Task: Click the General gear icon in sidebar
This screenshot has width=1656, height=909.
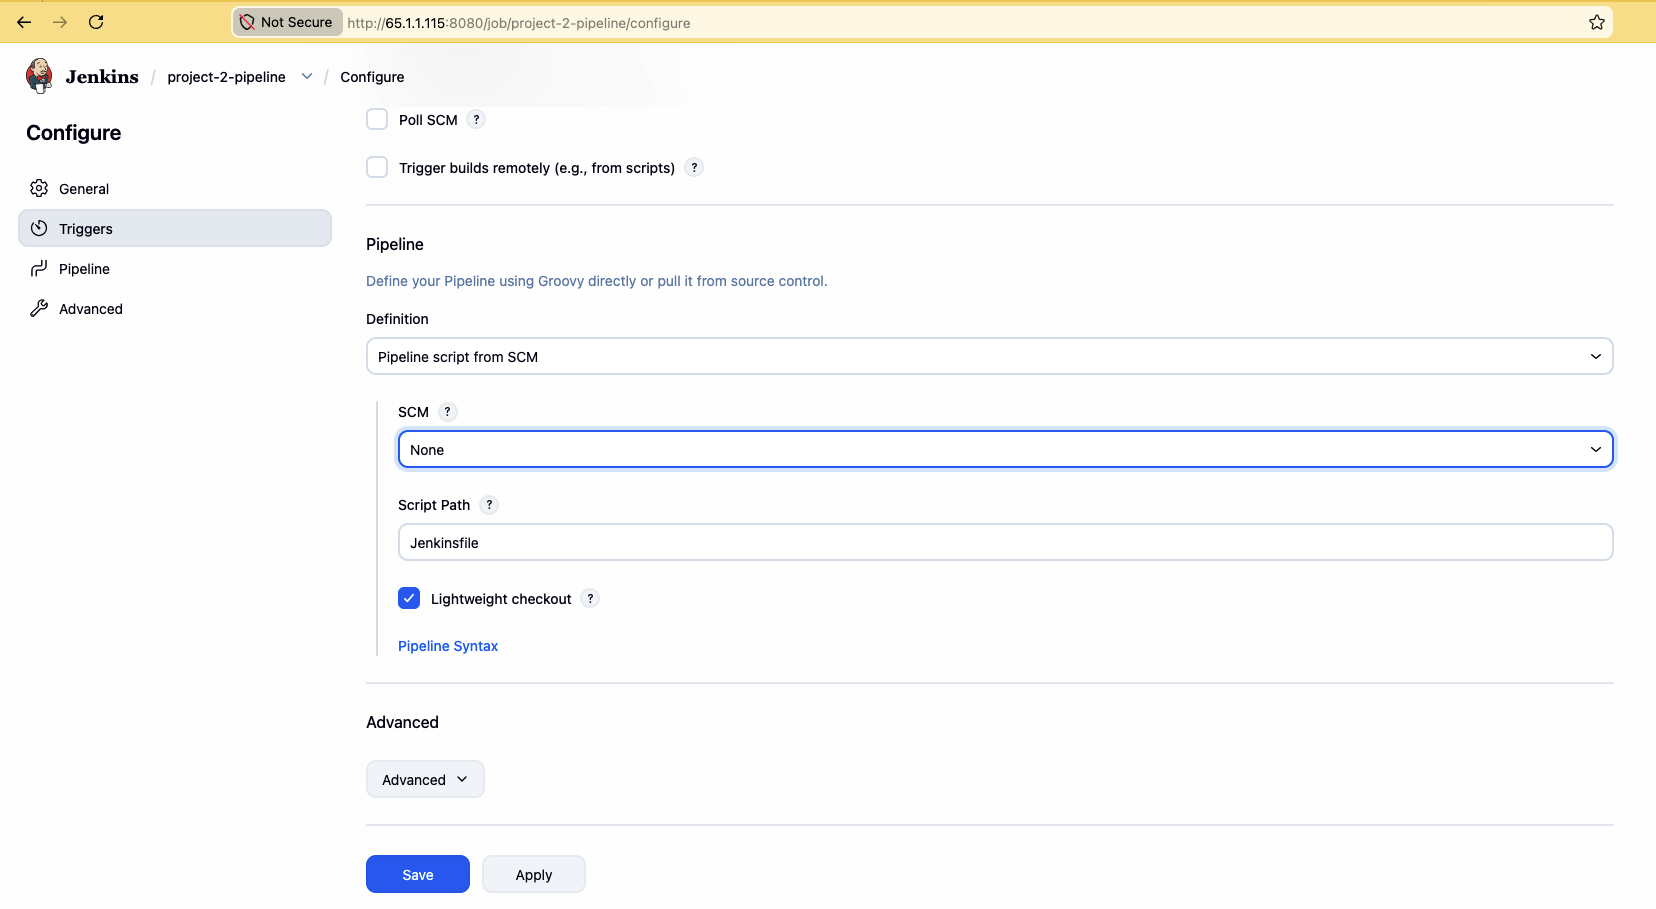Action: click(x=39, y=188)
